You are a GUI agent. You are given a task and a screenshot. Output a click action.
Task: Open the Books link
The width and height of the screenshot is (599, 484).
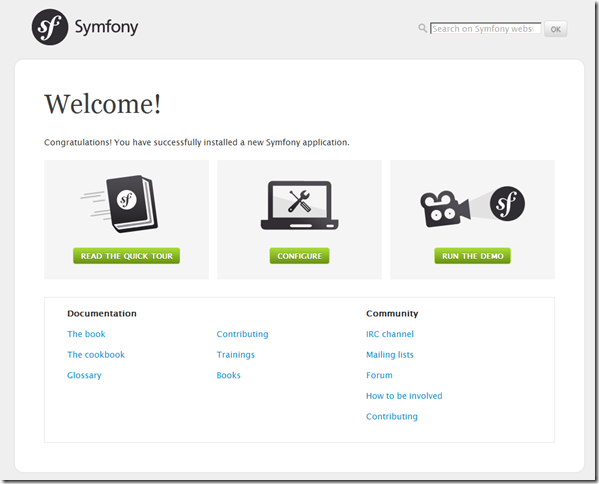pos(228,376)
